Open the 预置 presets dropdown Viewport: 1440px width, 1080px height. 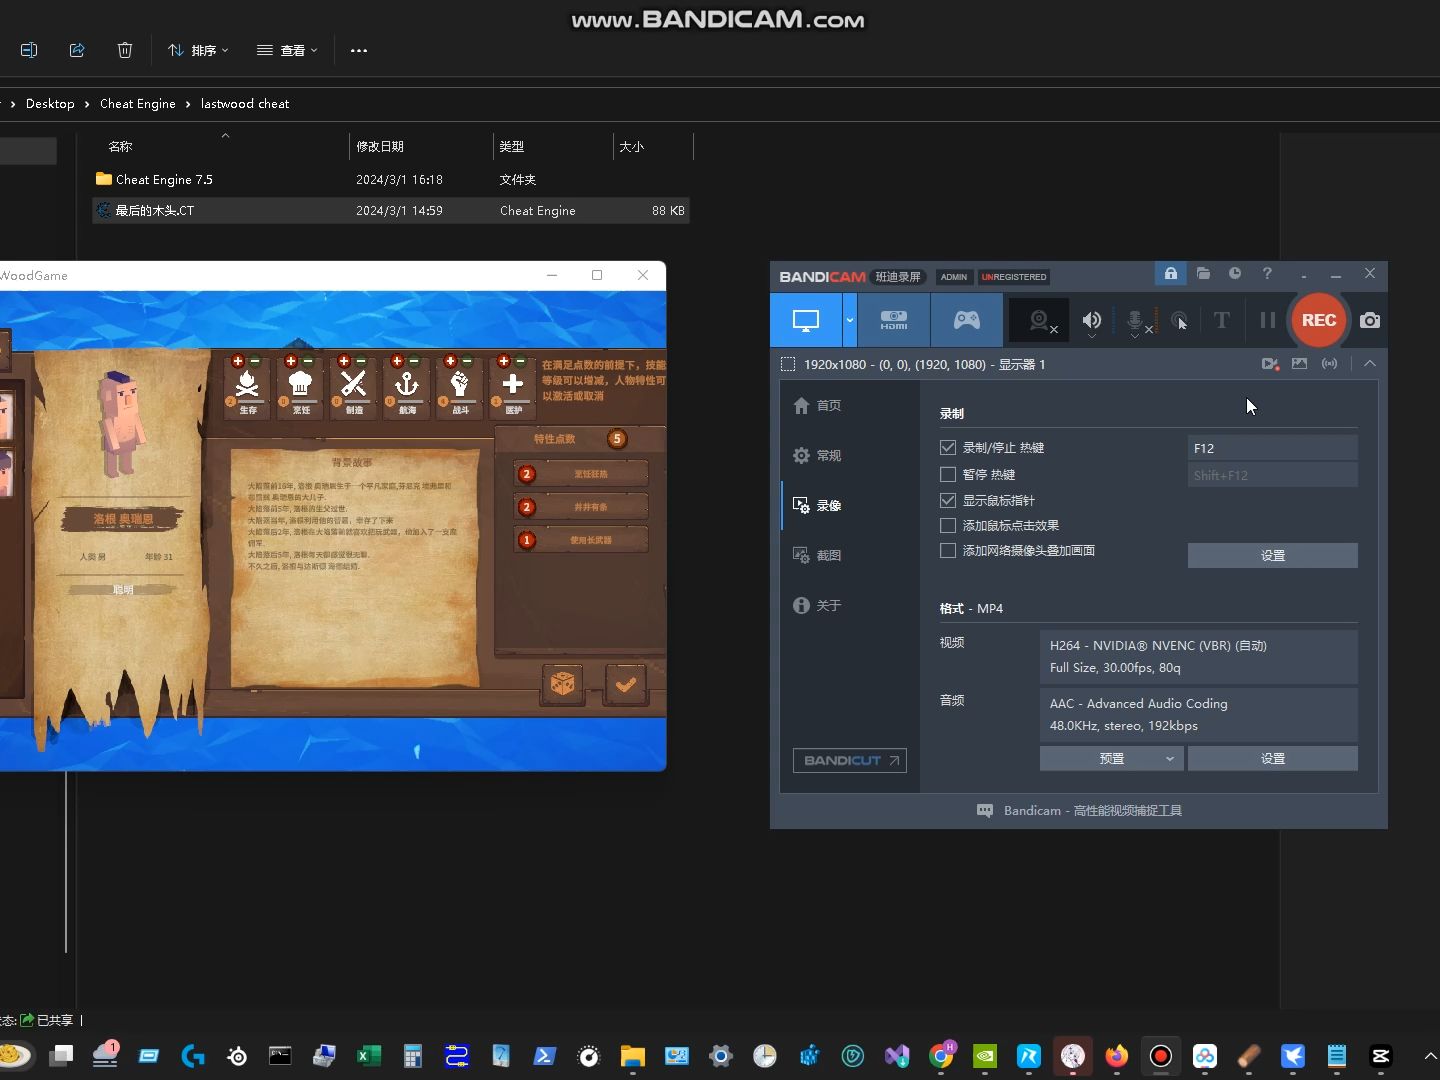pos(1111,758)
